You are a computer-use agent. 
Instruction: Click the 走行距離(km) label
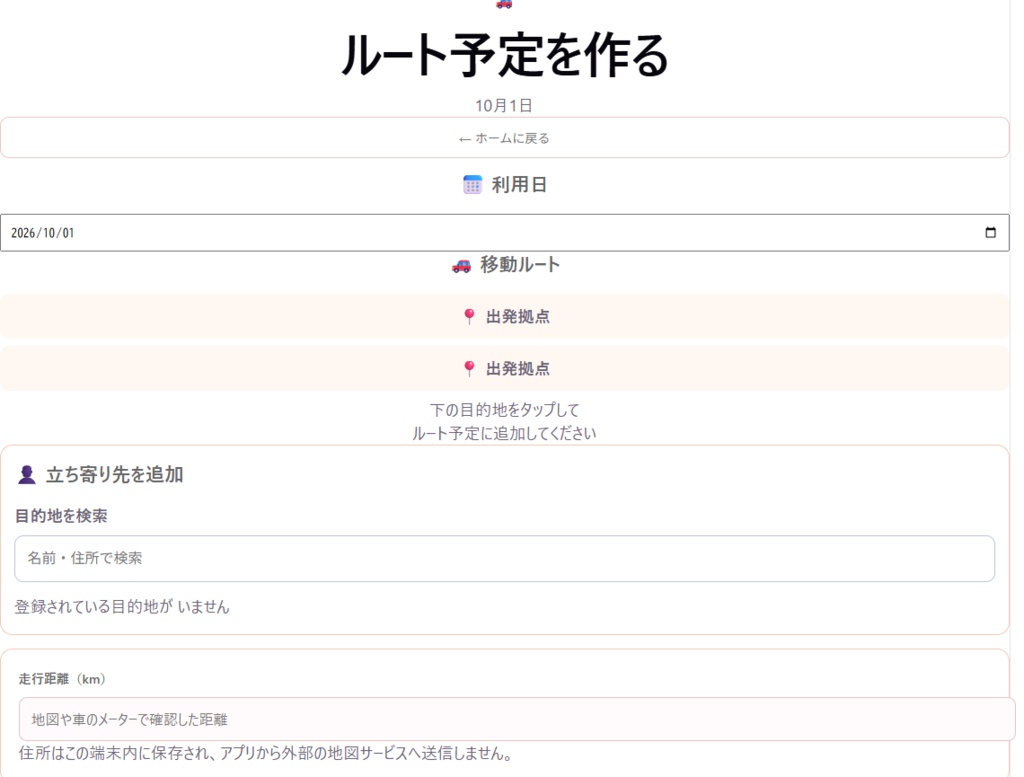(x=62, y=679)
